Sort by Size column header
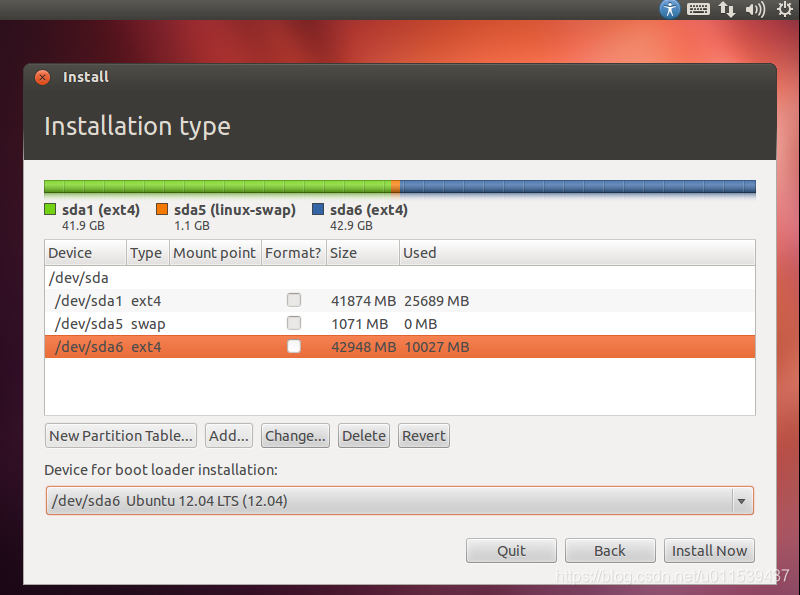 [x=362, y=253]
